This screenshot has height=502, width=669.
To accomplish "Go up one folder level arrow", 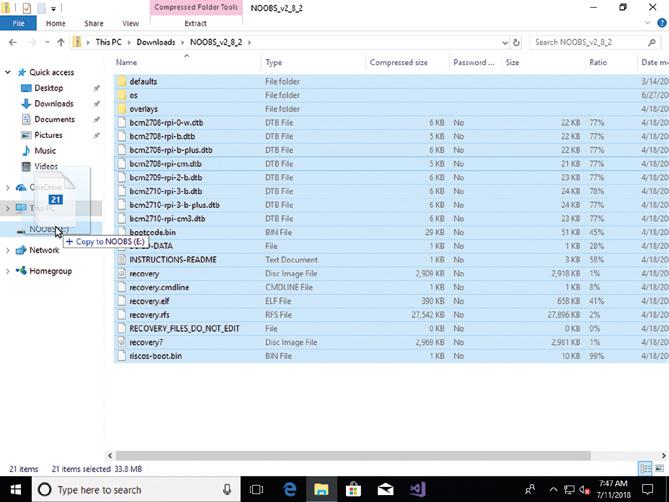I will [61, 42].
